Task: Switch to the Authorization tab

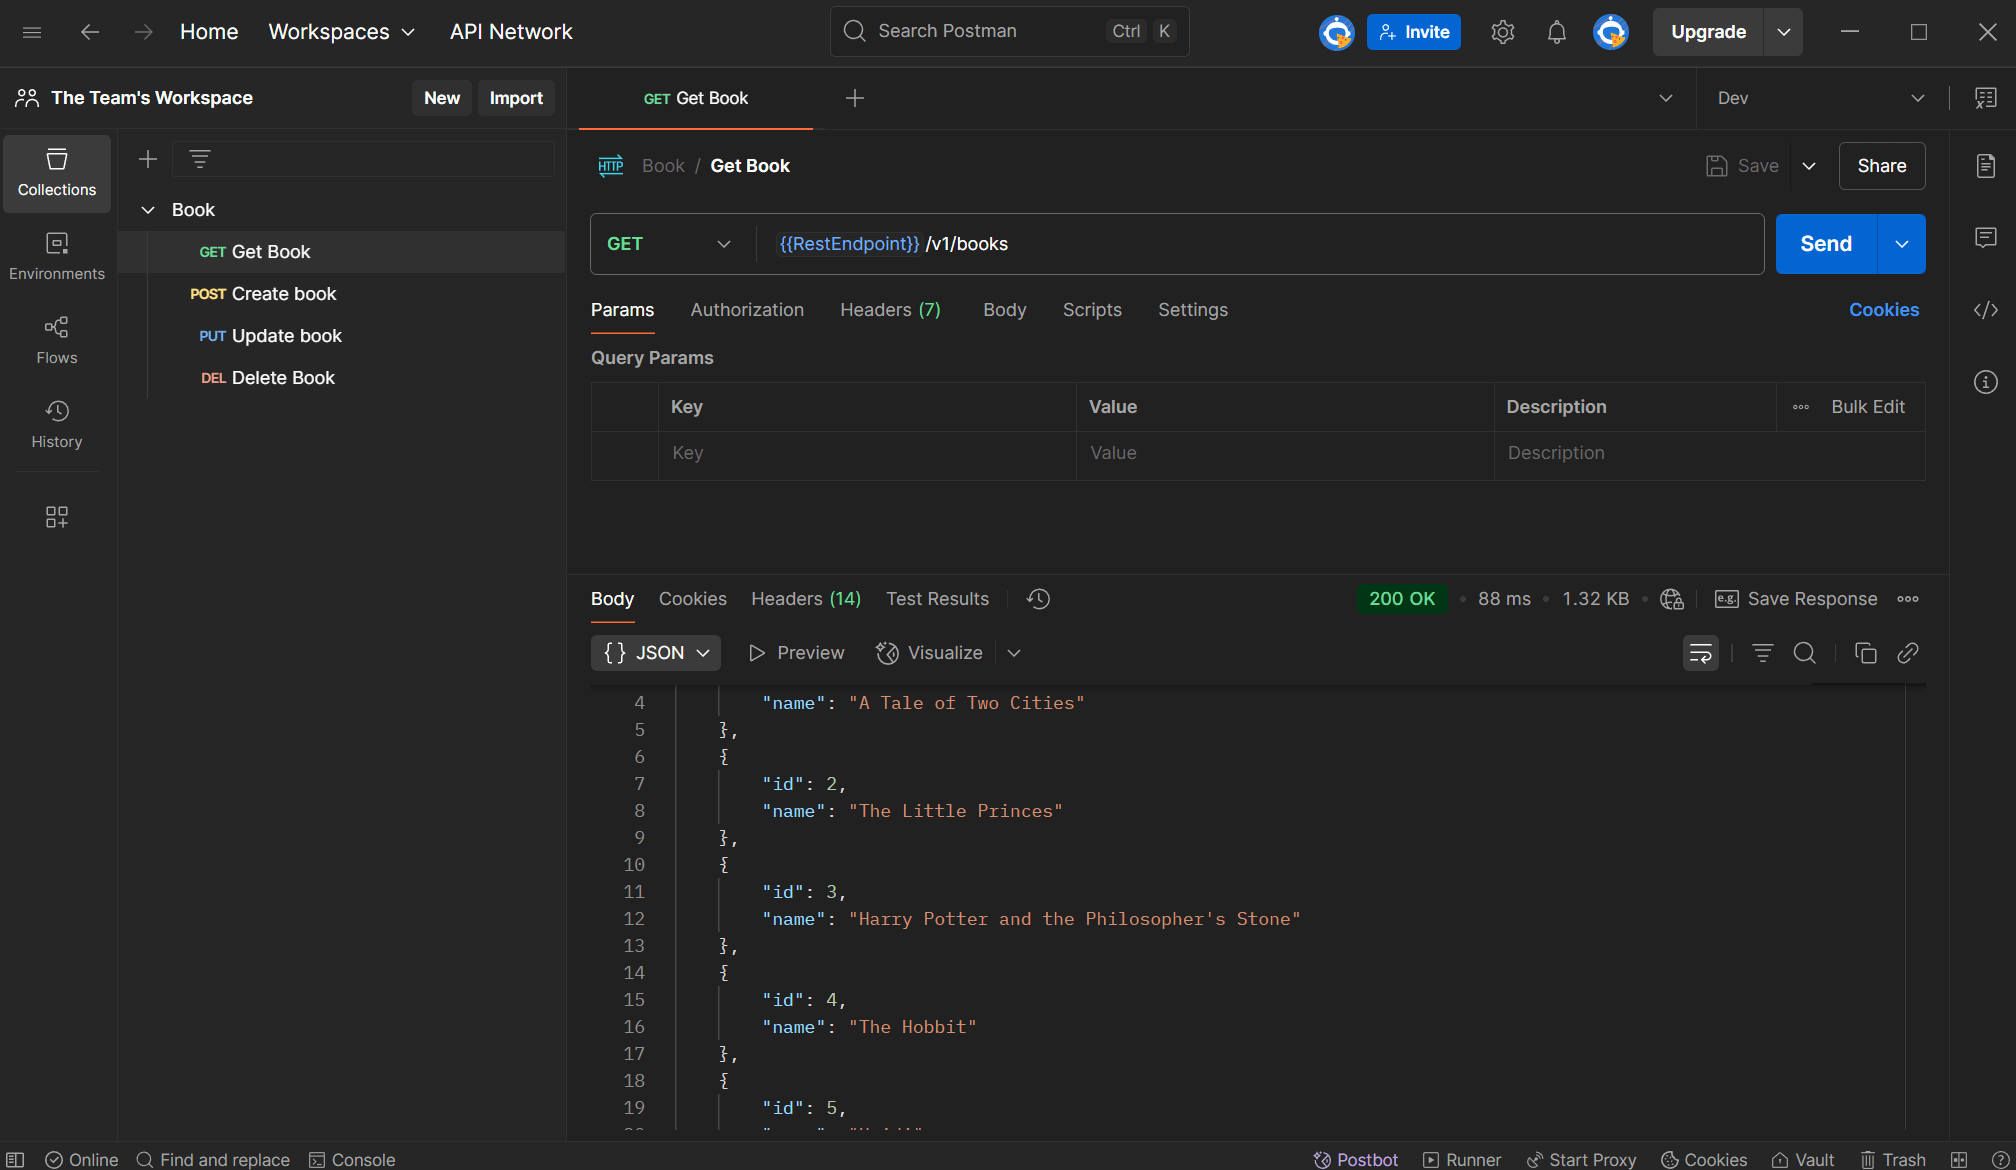Action: click(x=747, y=310)
